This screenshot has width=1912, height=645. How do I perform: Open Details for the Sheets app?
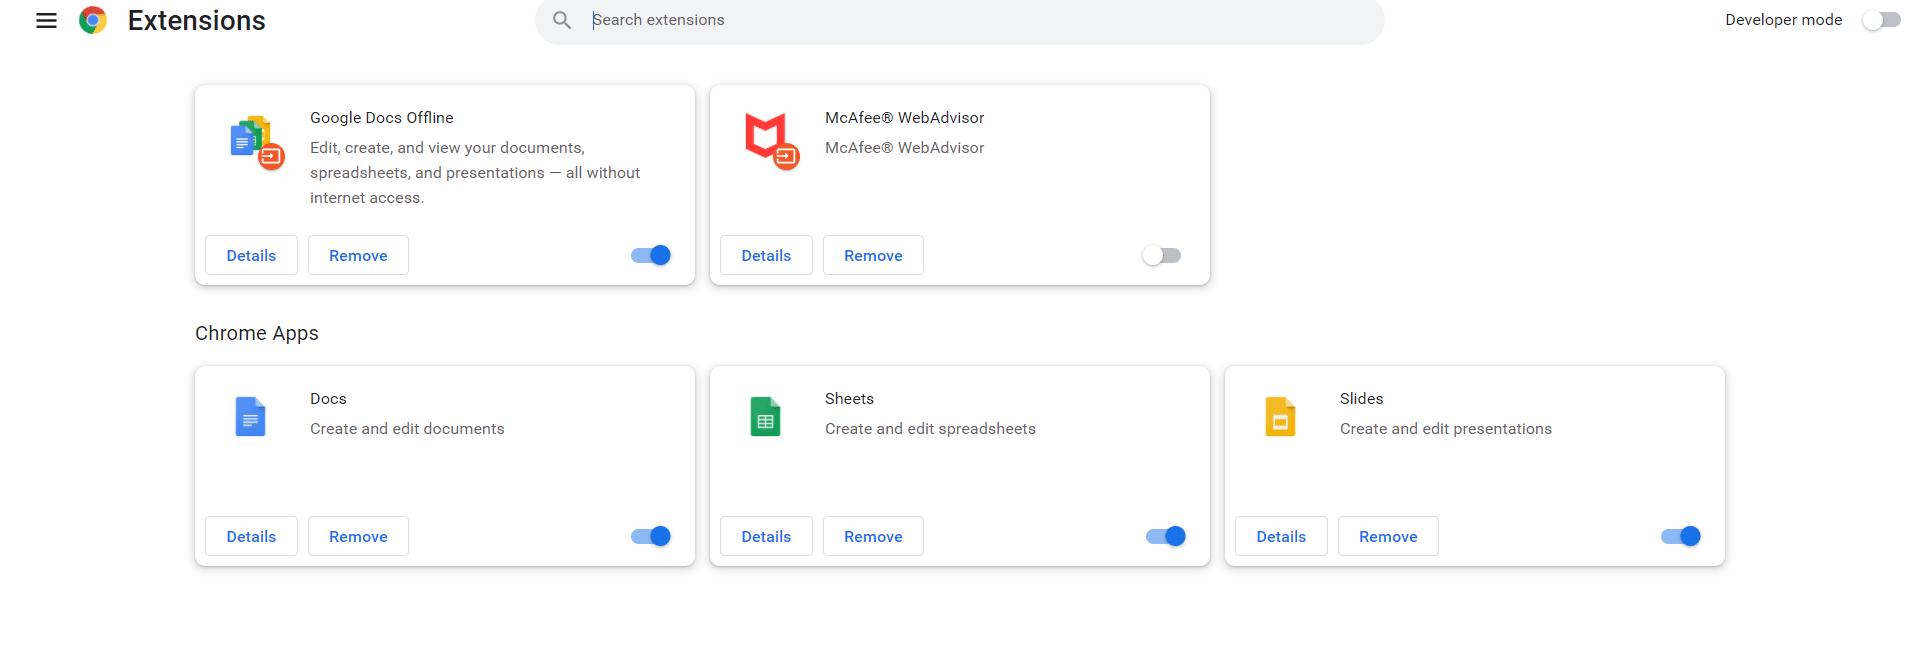(x=766, y=536)
